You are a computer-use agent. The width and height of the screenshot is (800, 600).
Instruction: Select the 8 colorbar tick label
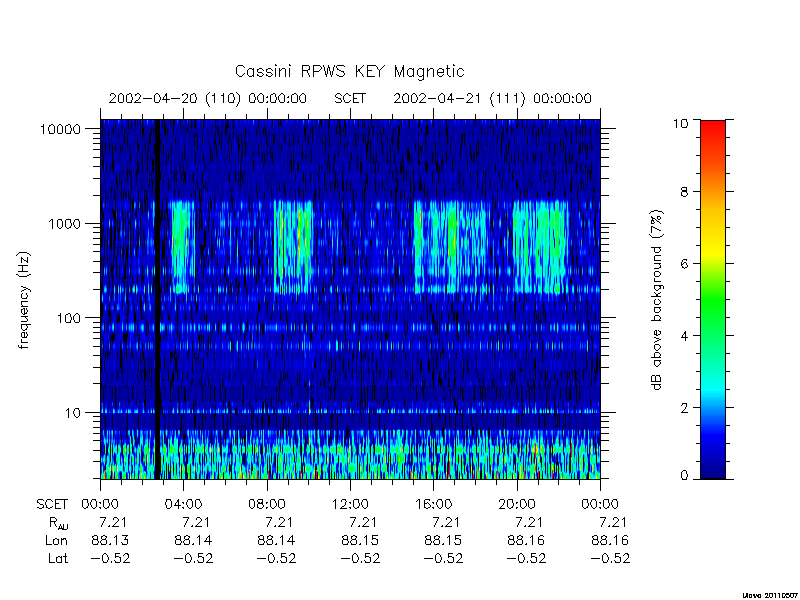pos(684,192)
